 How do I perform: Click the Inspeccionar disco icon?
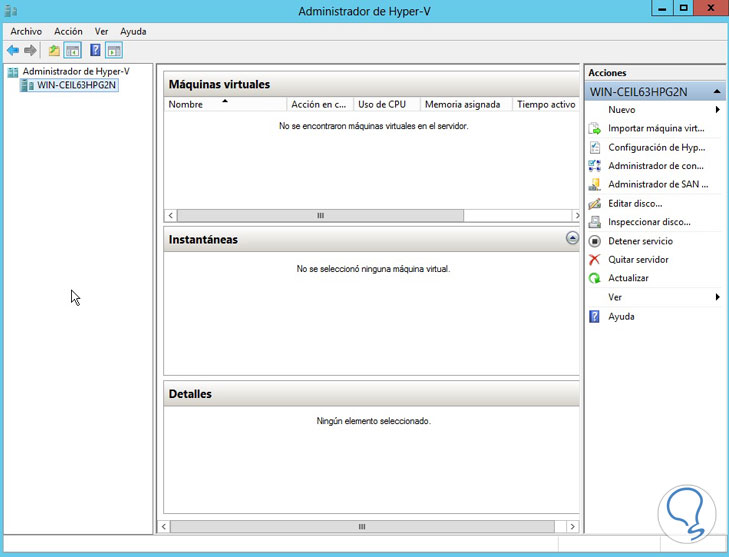point(595,222)
